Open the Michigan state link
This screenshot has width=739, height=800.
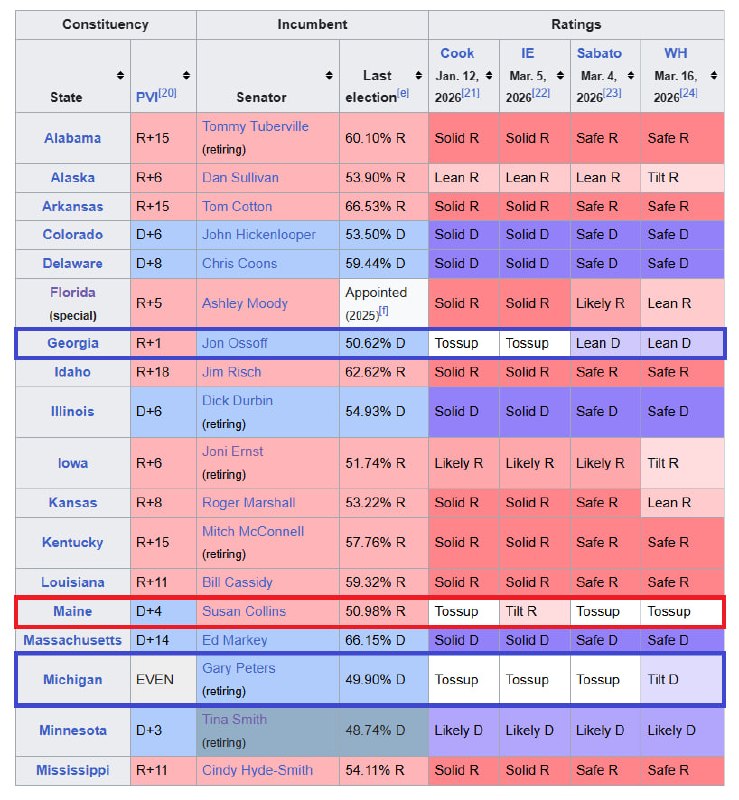[72, 680]
